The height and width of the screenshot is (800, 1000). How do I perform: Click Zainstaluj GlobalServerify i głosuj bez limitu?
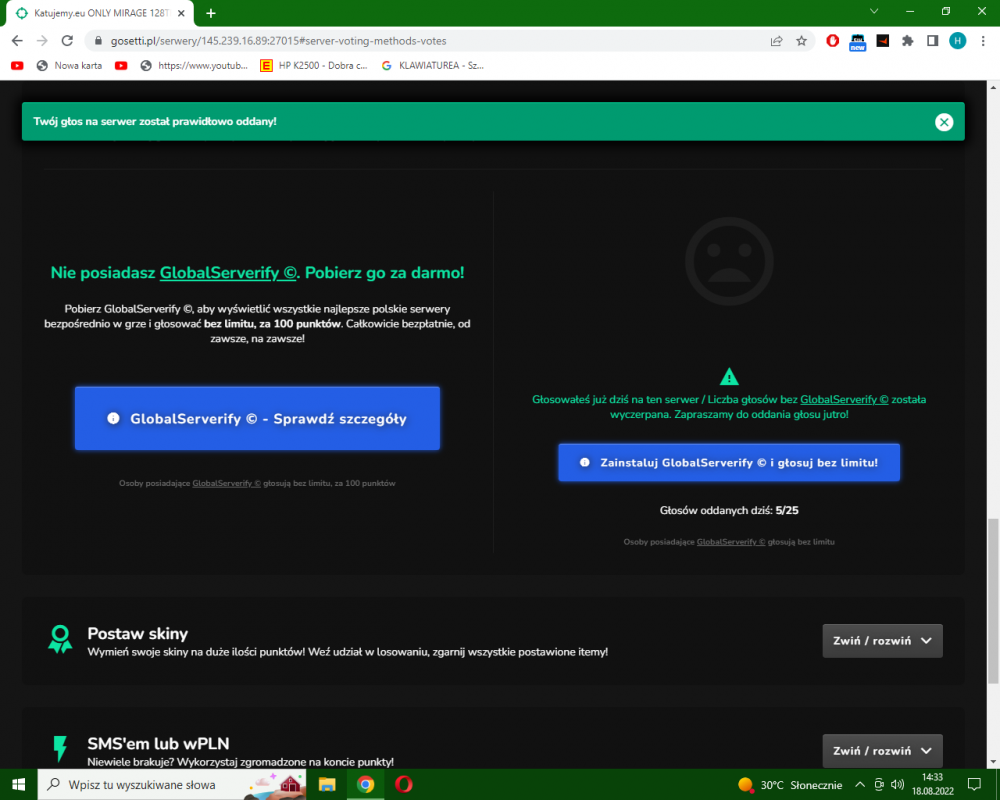pyautogui.click(x=729, y=463)
